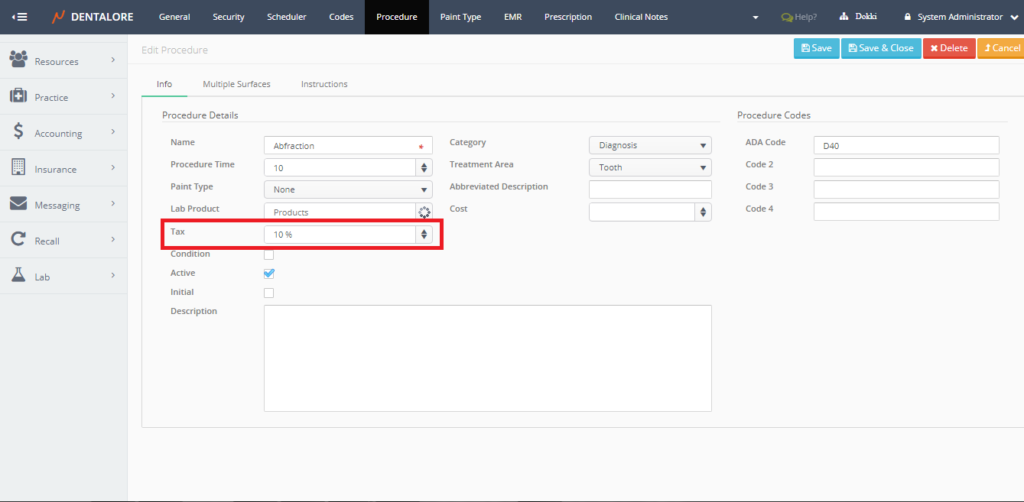The width and height of the screenshot is (1024, 502).
Task: Open the Paint Type dropdown
Action: coord(347,189)
